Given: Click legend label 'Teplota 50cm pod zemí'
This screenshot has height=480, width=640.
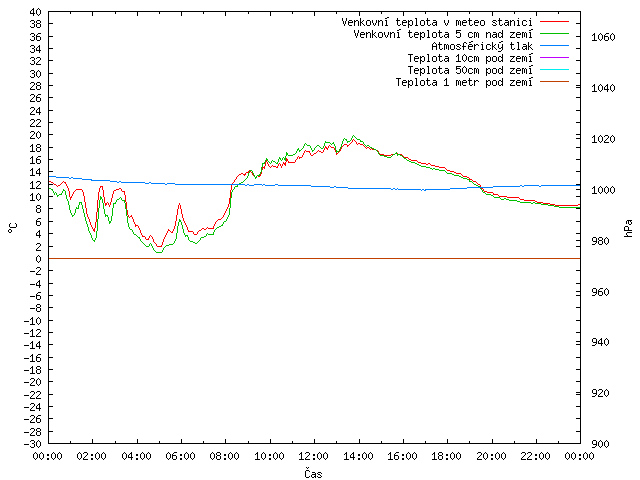Looking at the screenshot, I should click(x=470, y=70).
